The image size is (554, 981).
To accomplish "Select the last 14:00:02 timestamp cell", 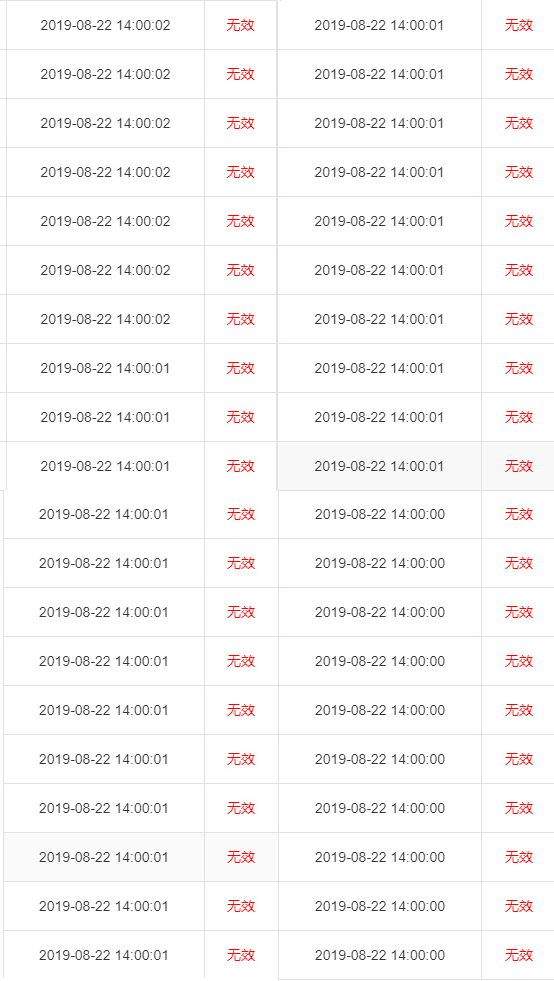I will (105, 319).
